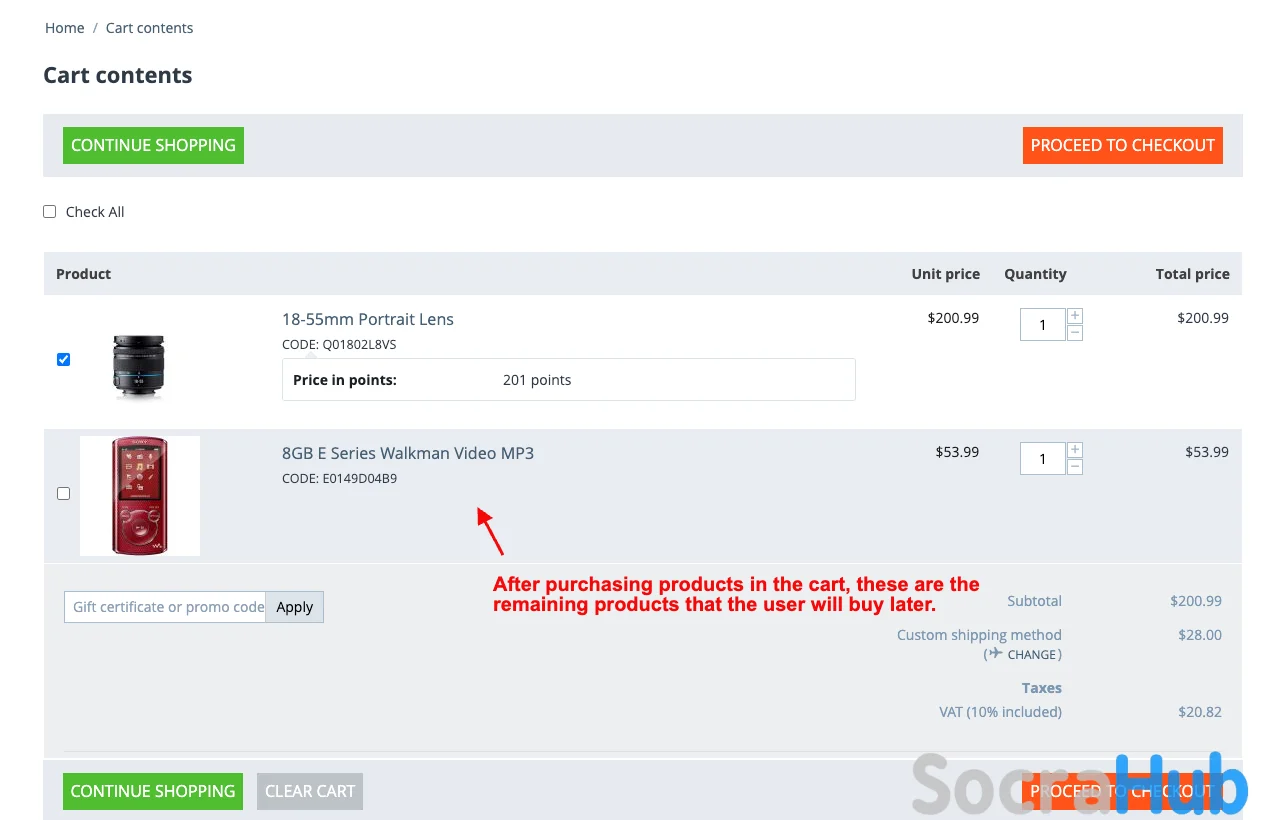Uncheck the 18-55mm Portrait Lens checkbox

[x=63, y=360]
